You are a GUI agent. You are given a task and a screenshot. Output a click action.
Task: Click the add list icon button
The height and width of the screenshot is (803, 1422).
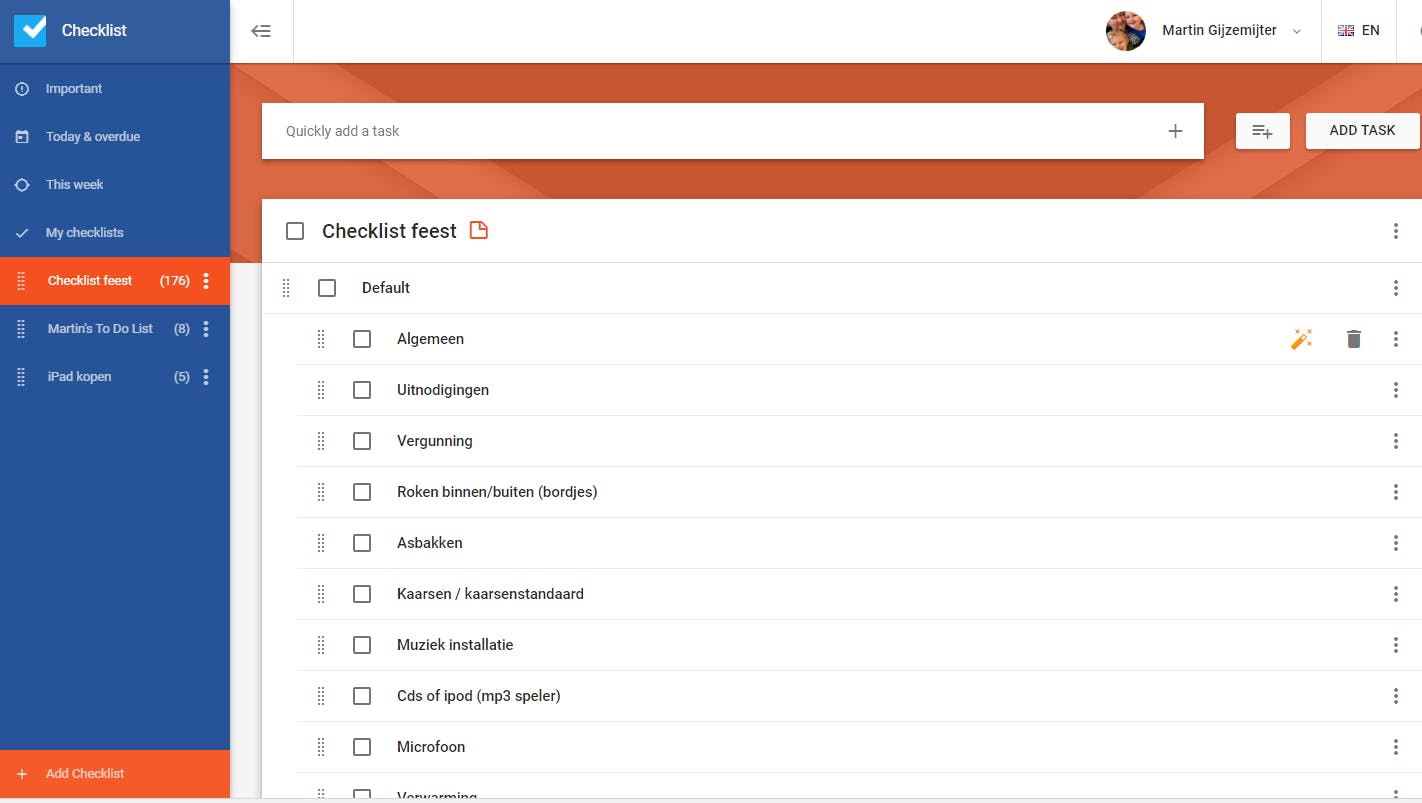[x=1263, y=131]
